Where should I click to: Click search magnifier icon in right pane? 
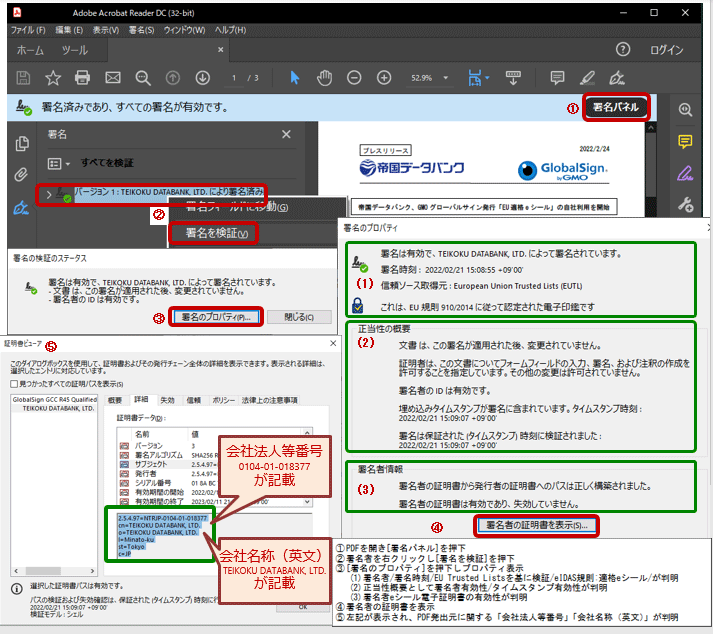point(685,110)
